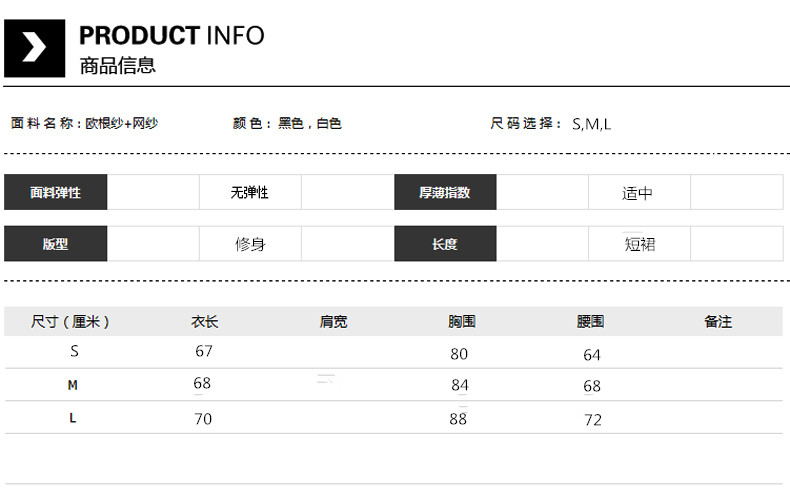Image resolution: width=790 pixels, height=497 pixels.
Task: Click the black chevron arrow icon
Action: click(x=34, y=48)
